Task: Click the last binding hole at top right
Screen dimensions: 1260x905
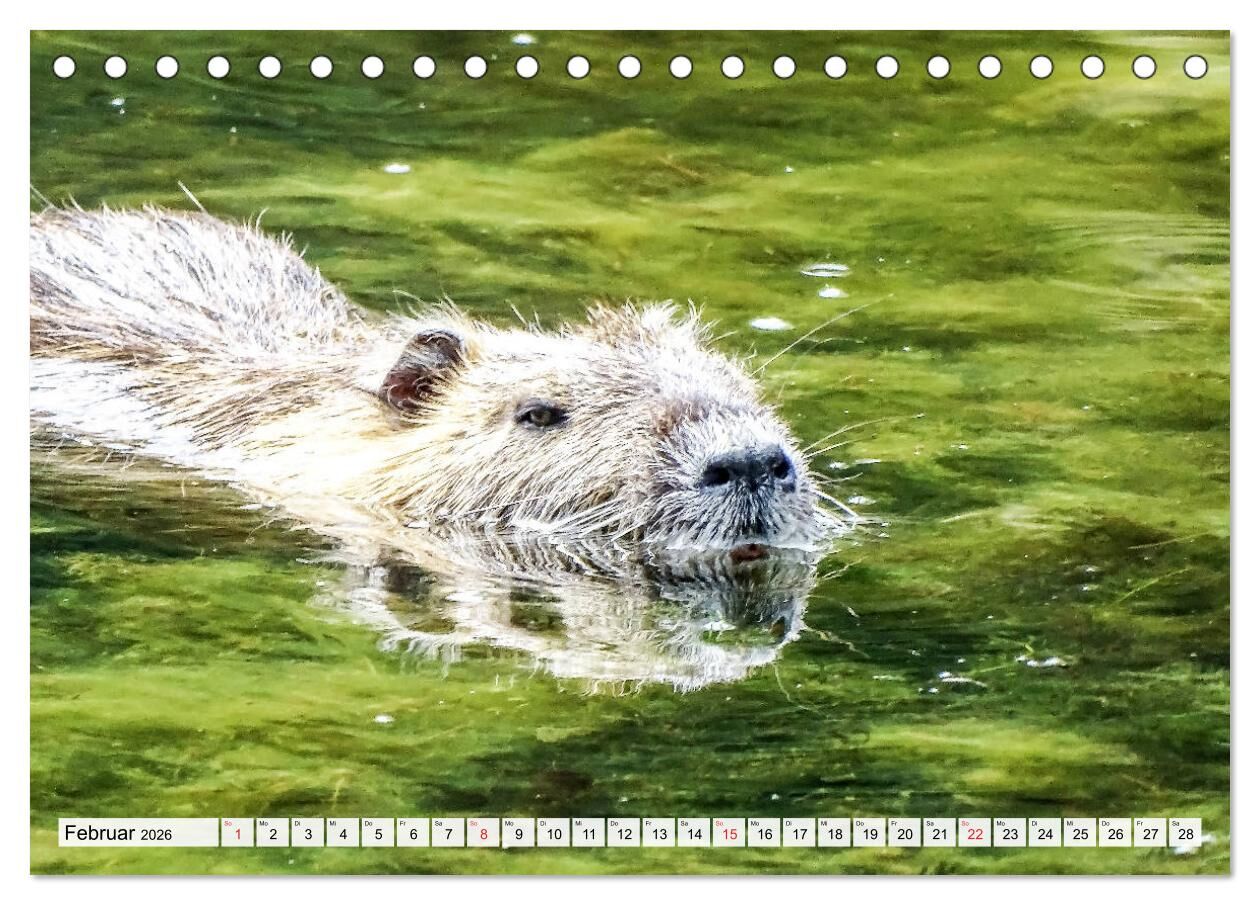Action: pyautogui.click(x=1195, y=67)
